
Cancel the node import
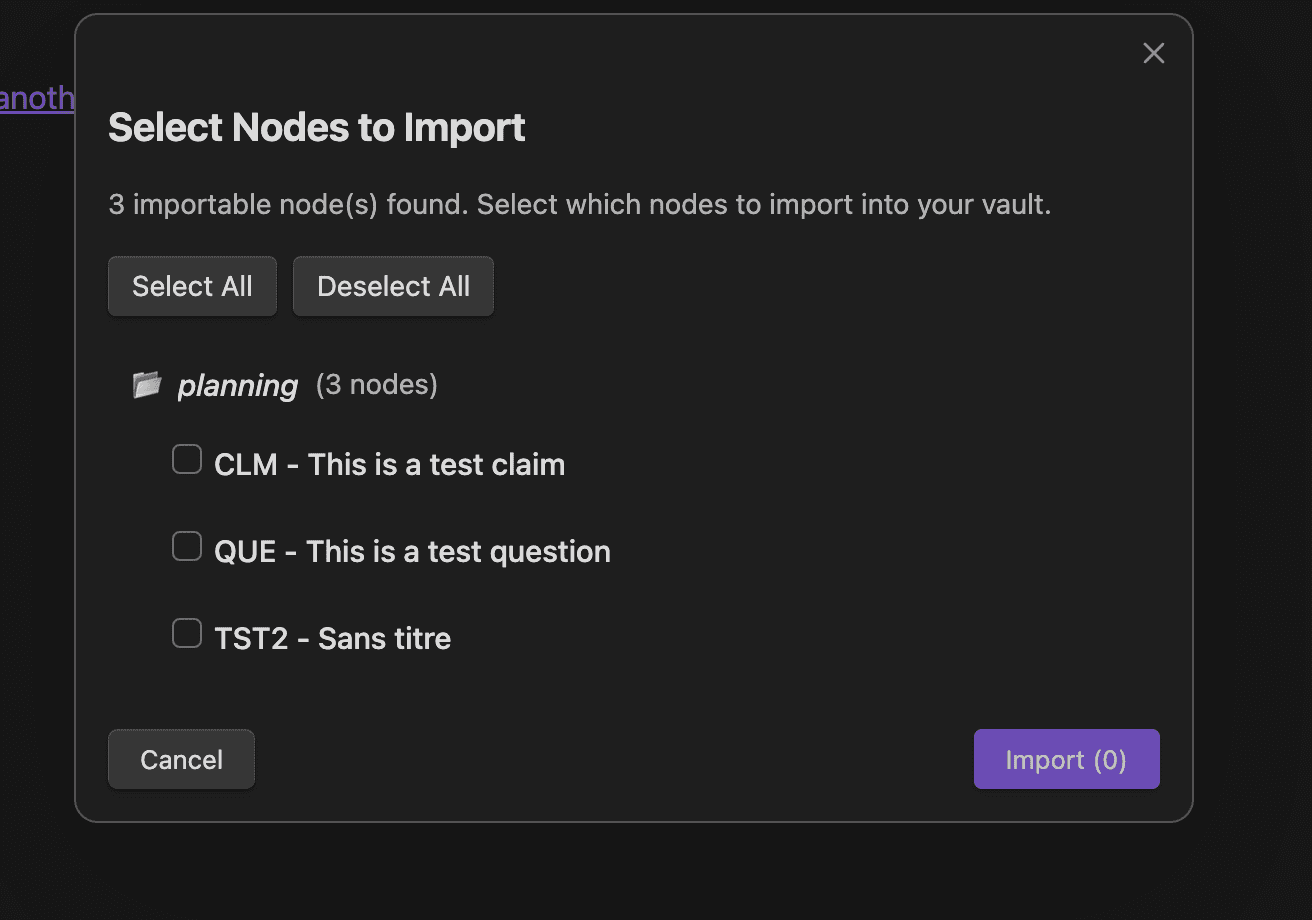point(181,759)
